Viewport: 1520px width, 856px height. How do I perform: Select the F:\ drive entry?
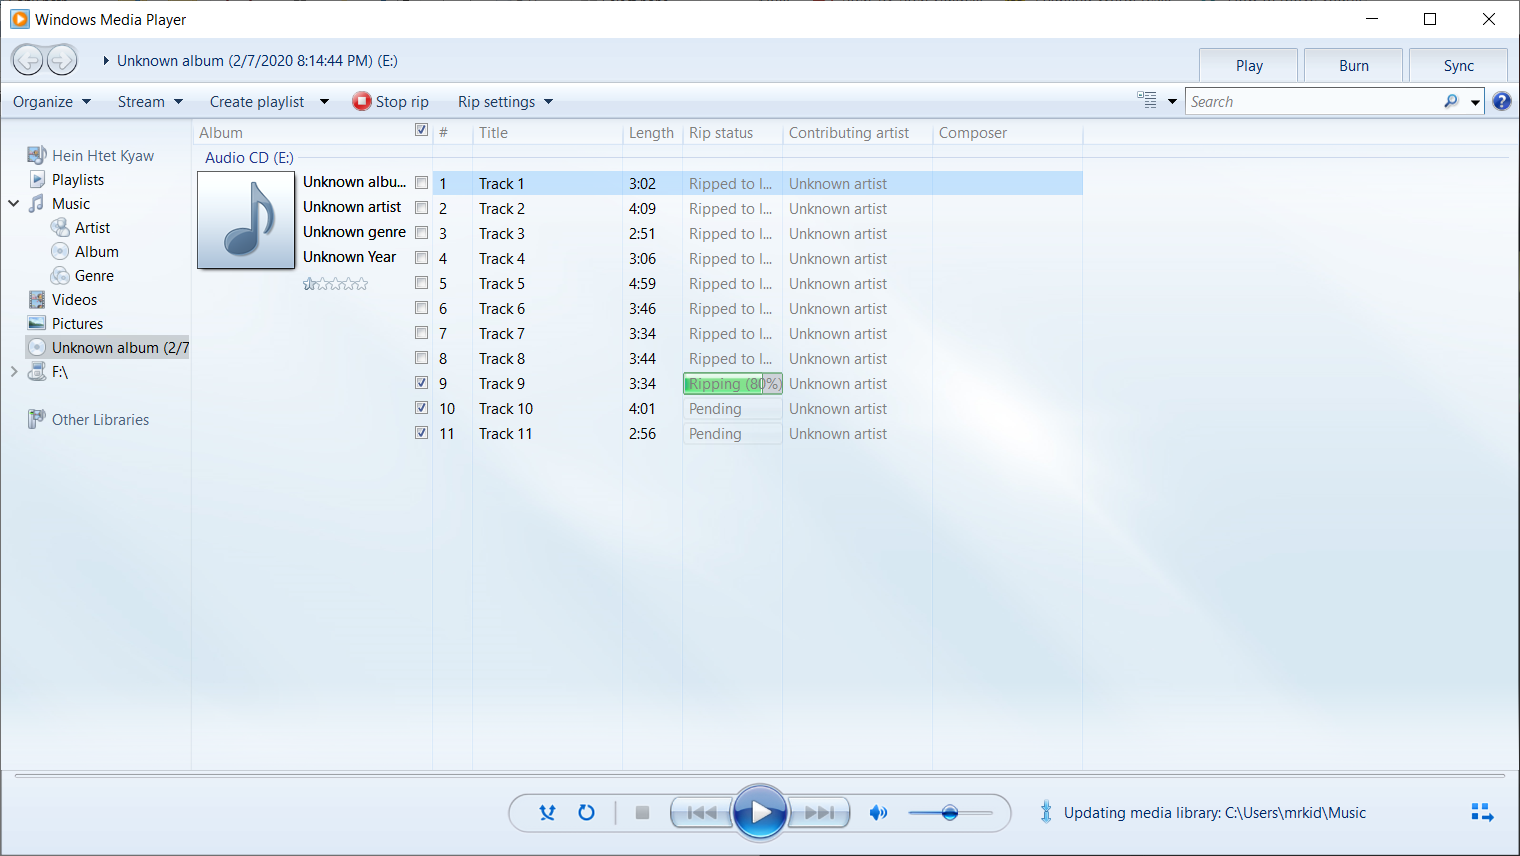click(x=60, y=372)
